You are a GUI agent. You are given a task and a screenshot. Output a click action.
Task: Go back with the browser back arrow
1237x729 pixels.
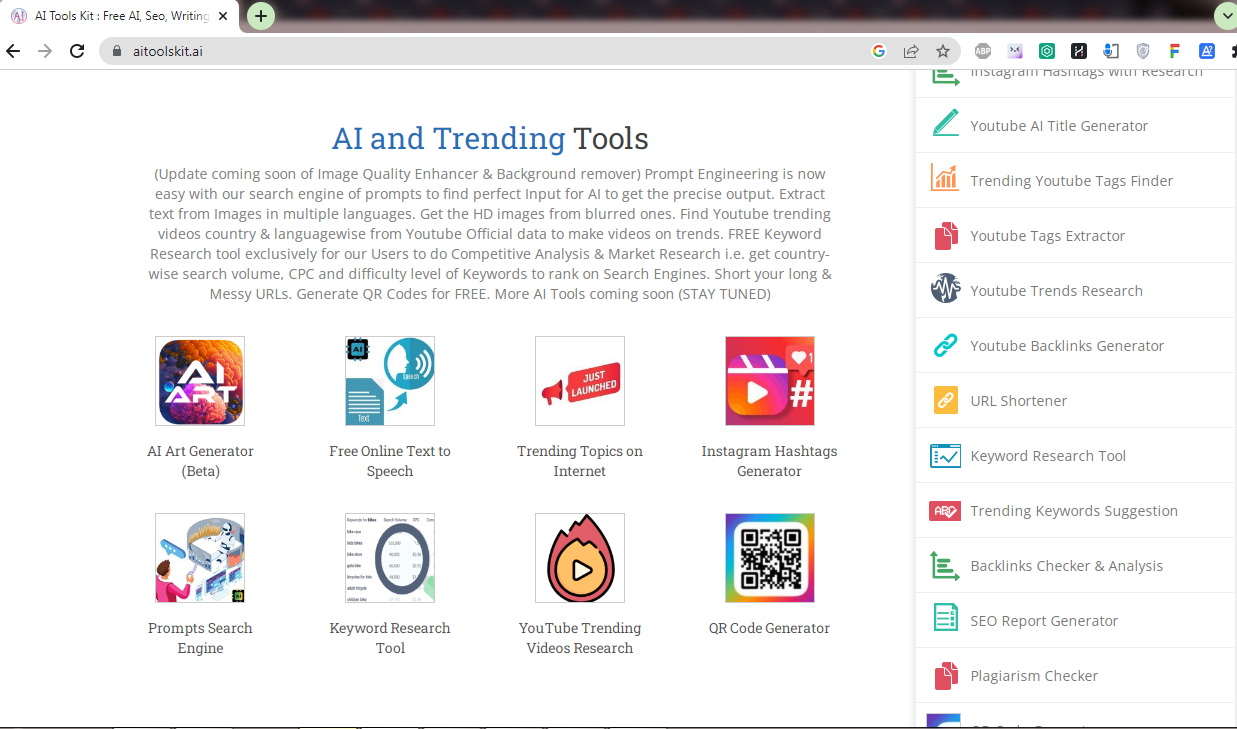pyautogui.click(x=13, y=51)
